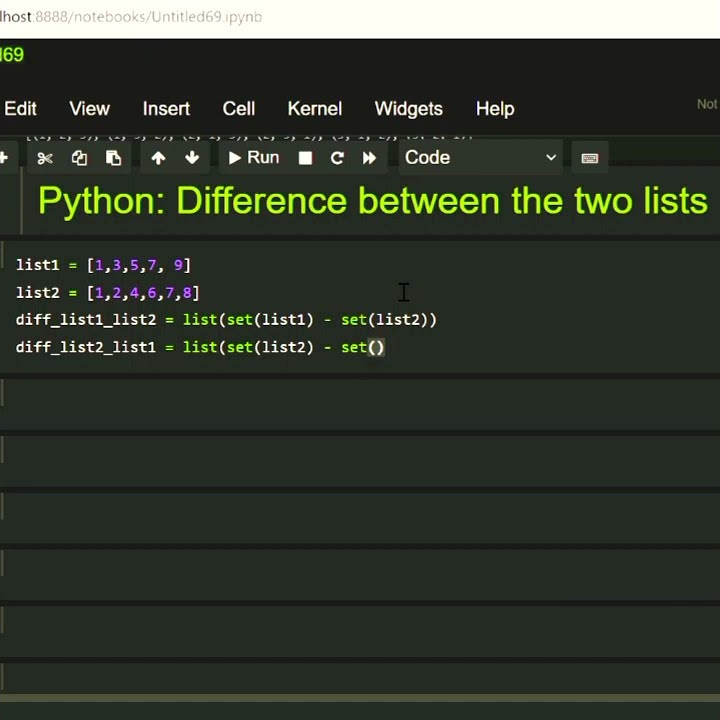This screenshot has height=720, width=720.
Task: Run the current cell
Action: (x=254, y=158)
